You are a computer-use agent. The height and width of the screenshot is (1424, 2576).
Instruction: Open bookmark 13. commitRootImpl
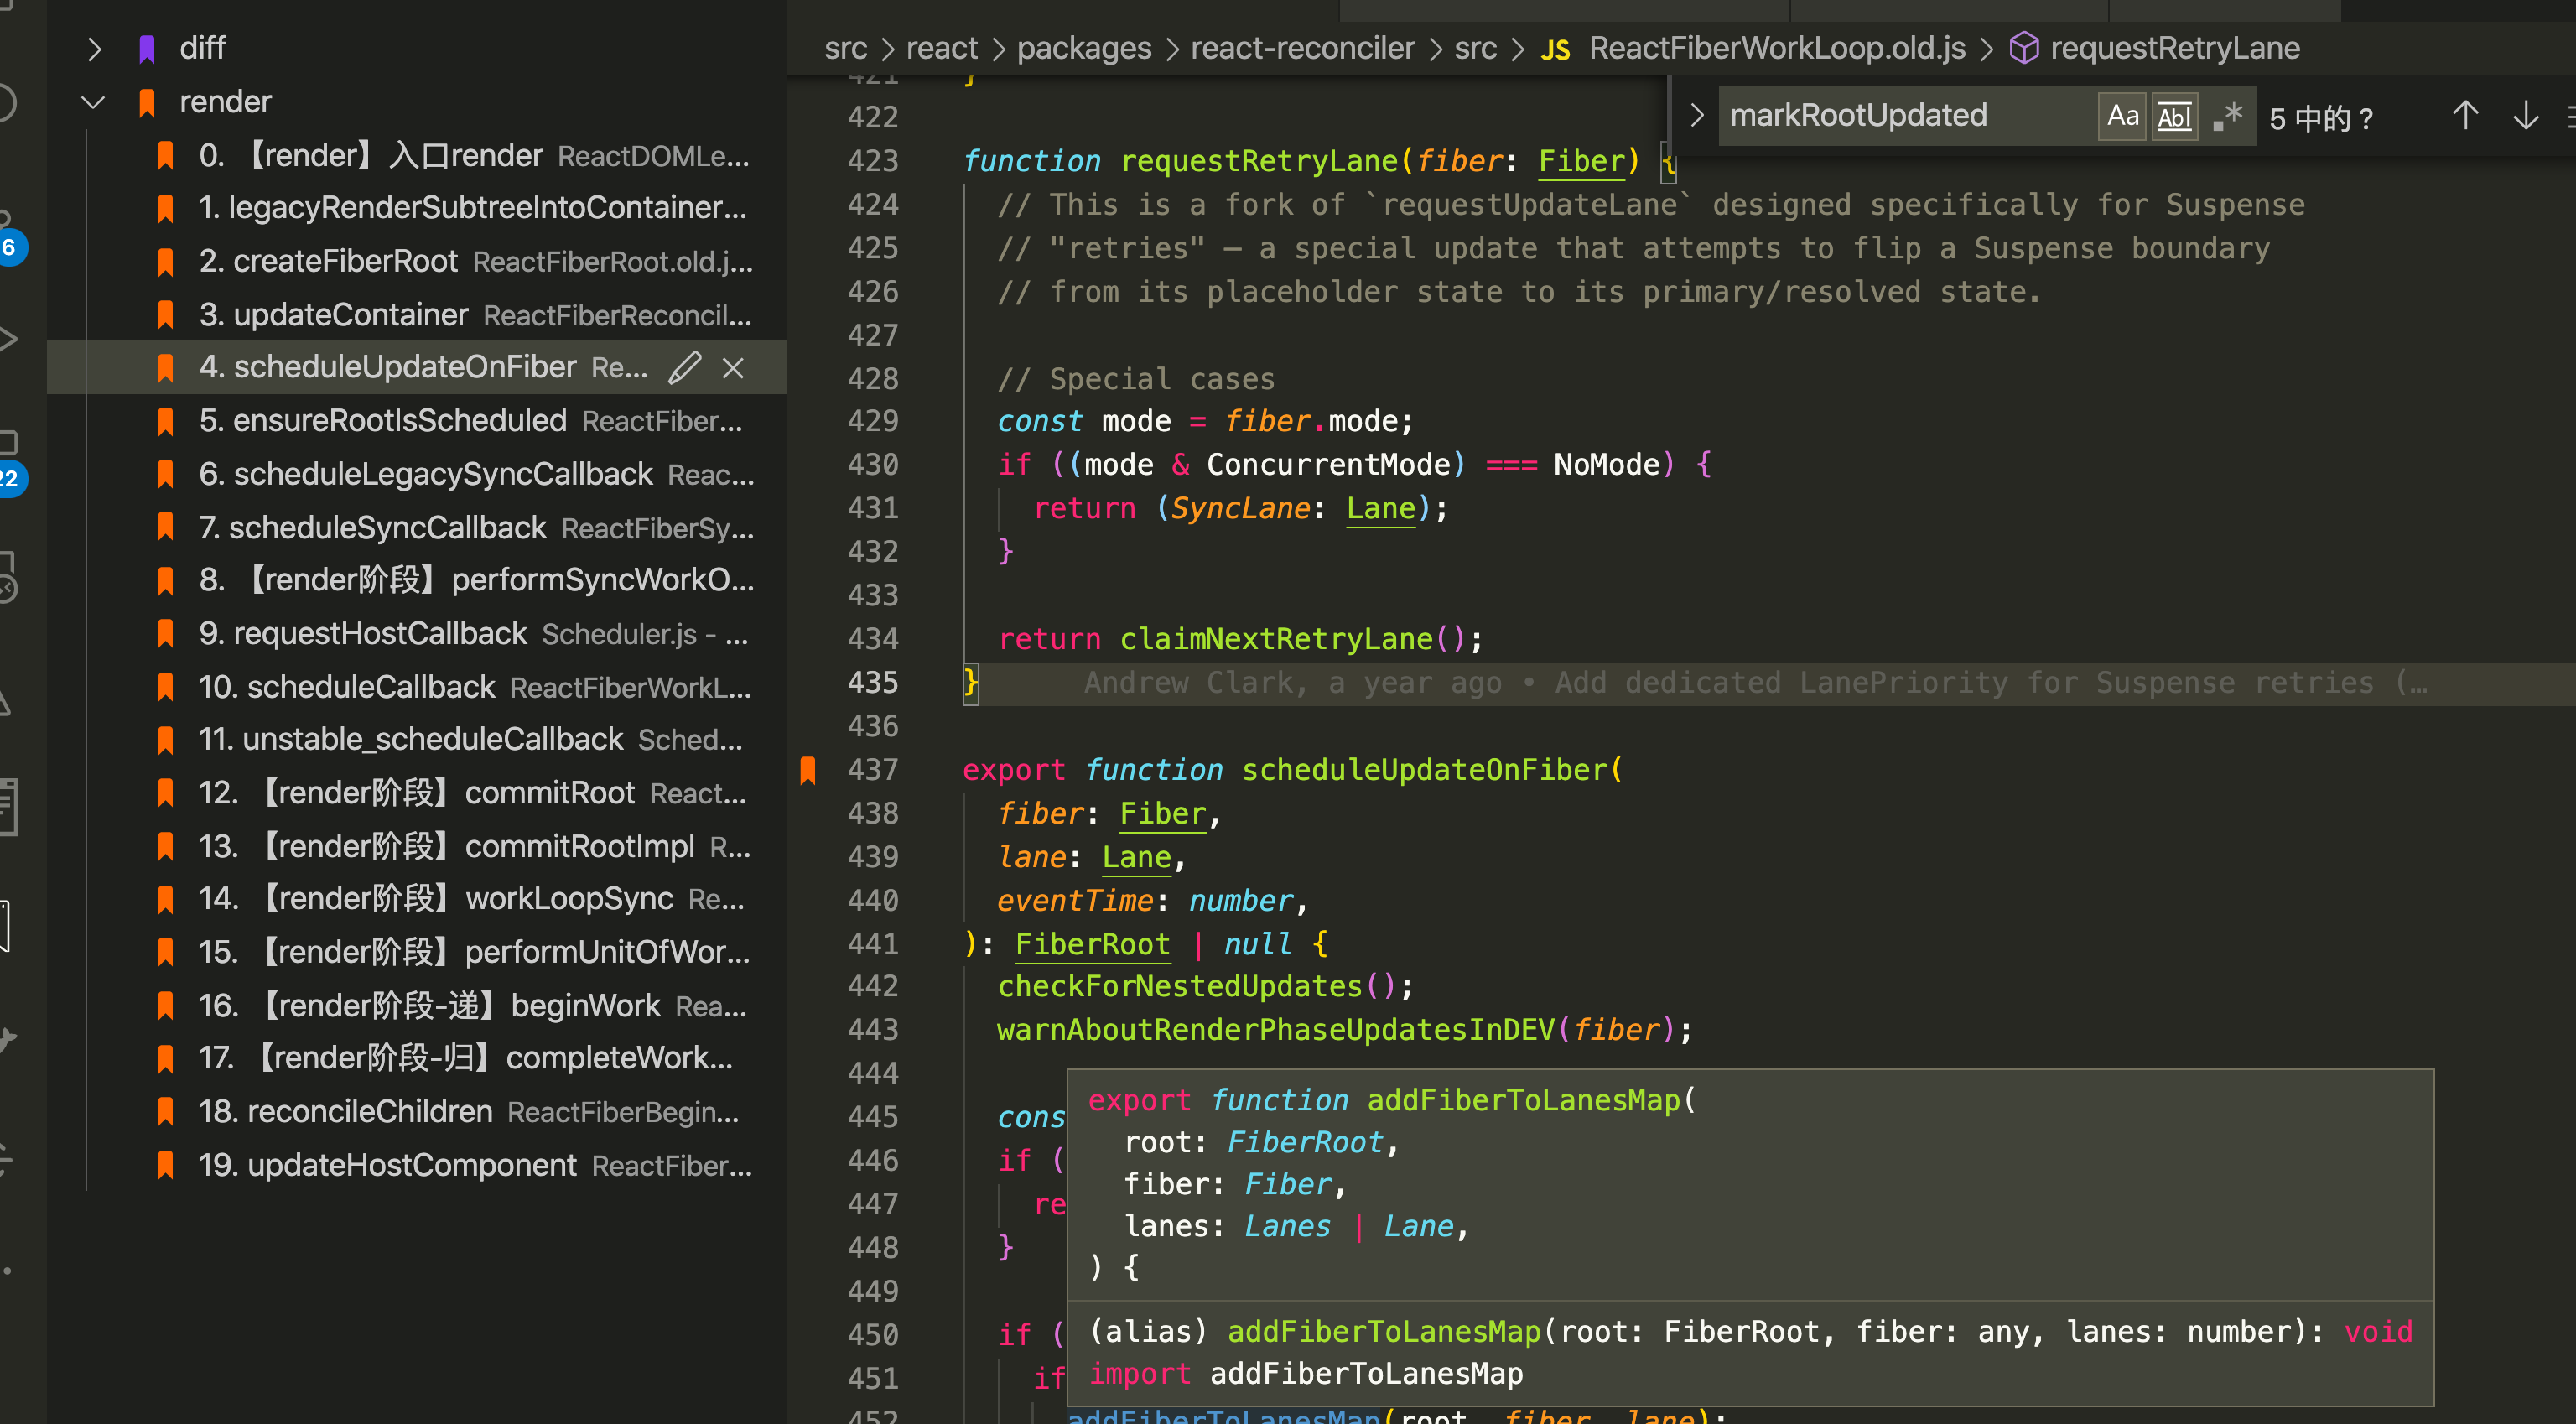coord(474,846)
